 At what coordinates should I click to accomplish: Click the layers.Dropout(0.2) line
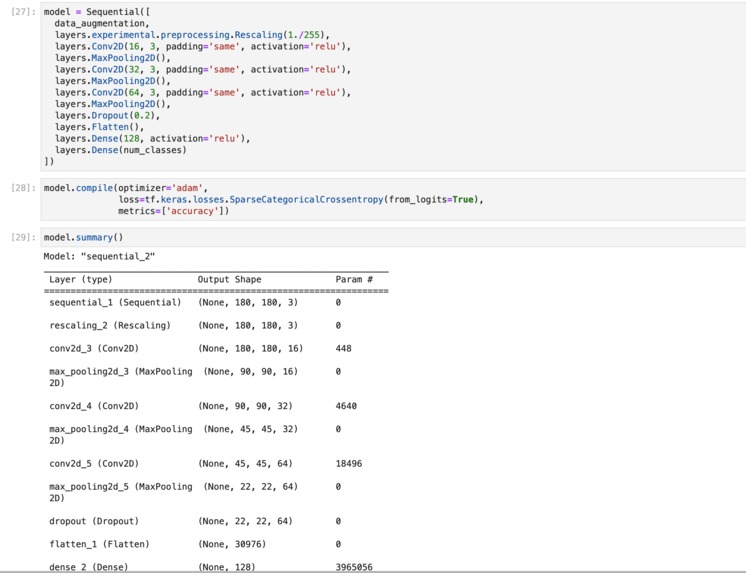click(x=107, y=116)
